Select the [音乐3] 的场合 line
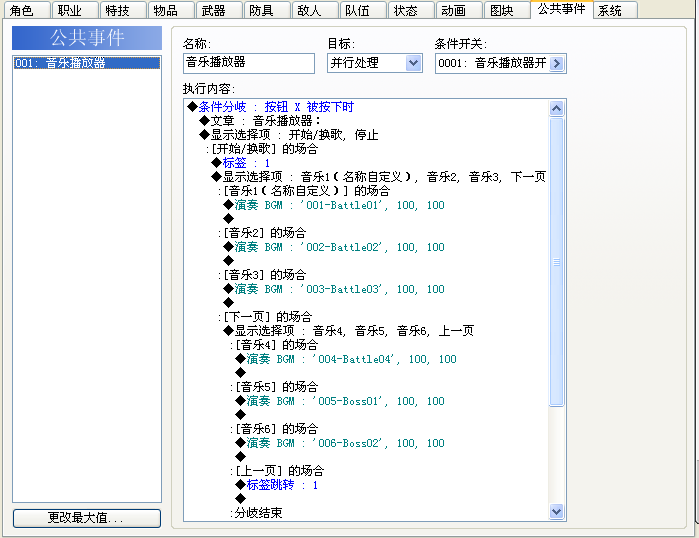The image size is (699, 538). coord(262,275)
